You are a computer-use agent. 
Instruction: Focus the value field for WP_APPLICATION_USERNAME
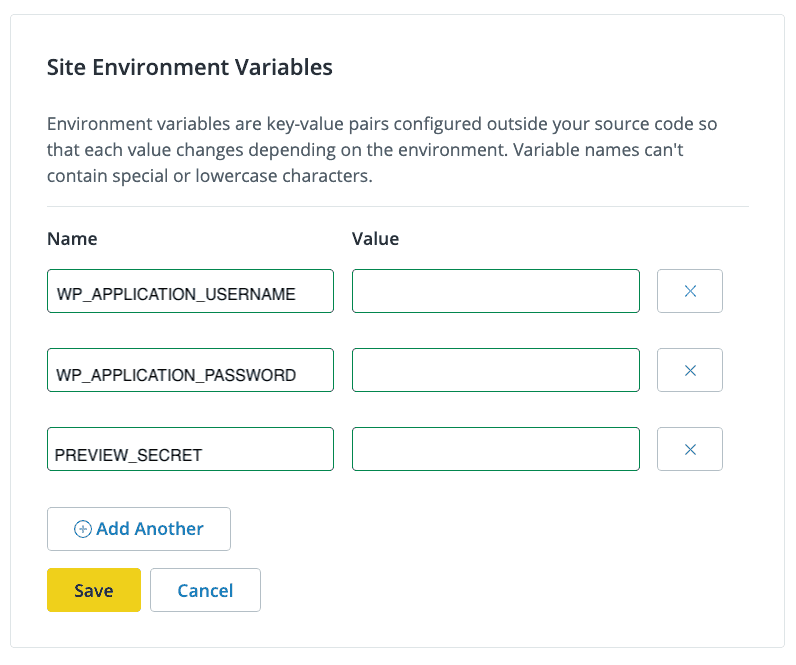tap(495, 291)
